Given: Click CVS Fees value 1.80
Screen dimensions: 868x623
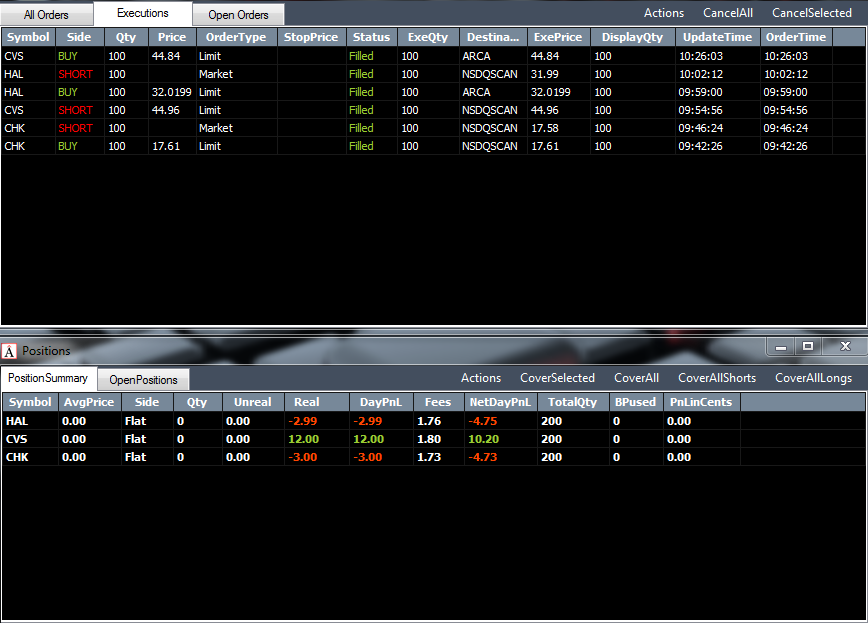Looking at the screenshot, I should 429,439.
